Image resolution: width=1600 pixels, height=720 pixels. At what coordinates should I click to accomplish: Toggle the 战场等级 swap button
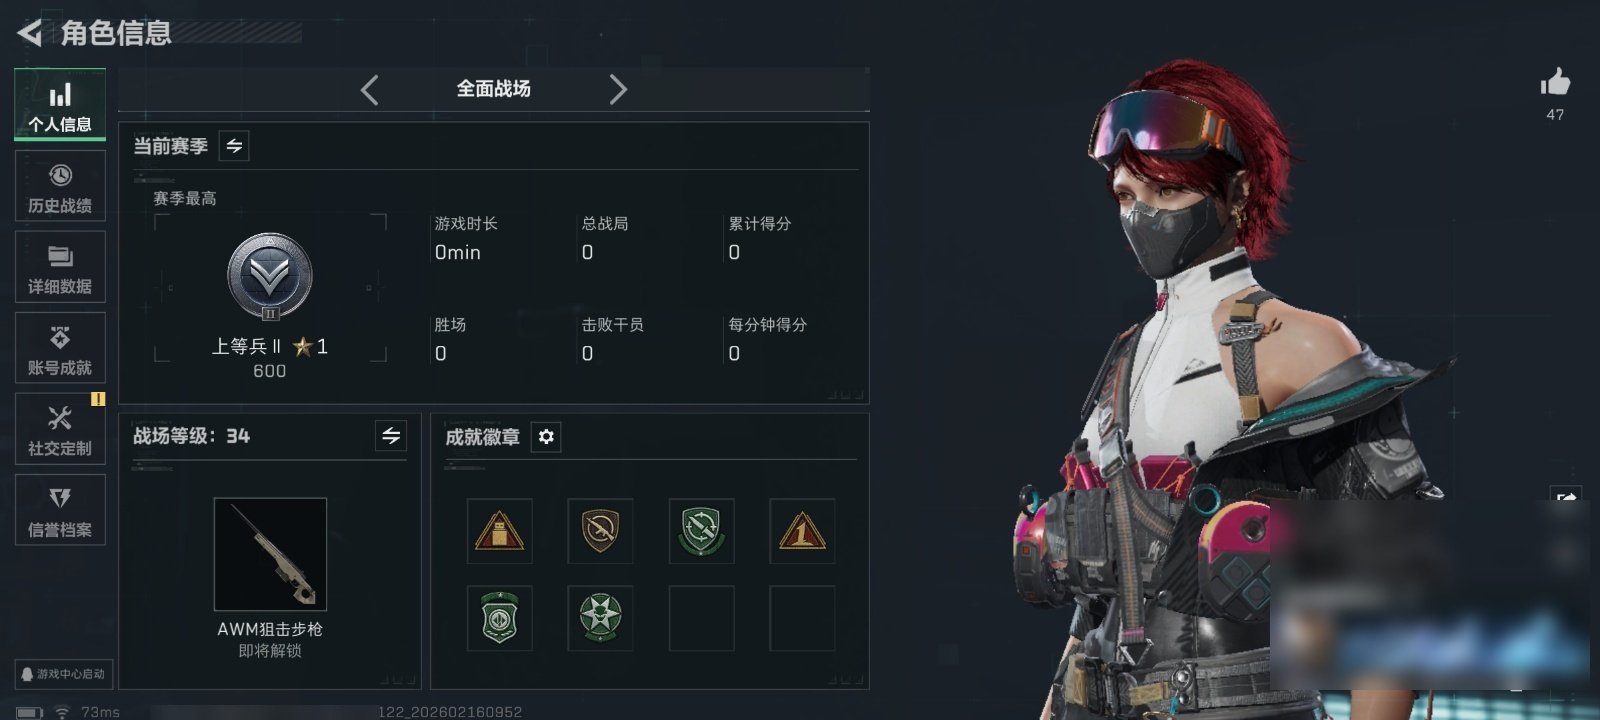391,436
